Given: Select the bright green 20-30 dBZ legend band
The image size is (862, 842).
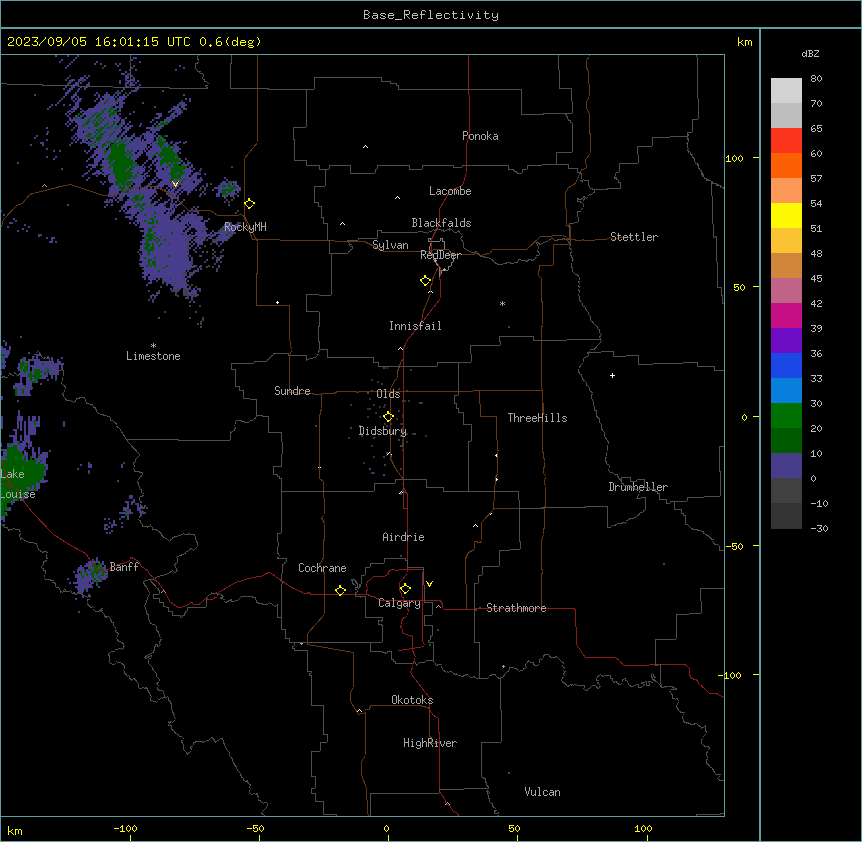Looking at the screenshot, I should (786, 416).
